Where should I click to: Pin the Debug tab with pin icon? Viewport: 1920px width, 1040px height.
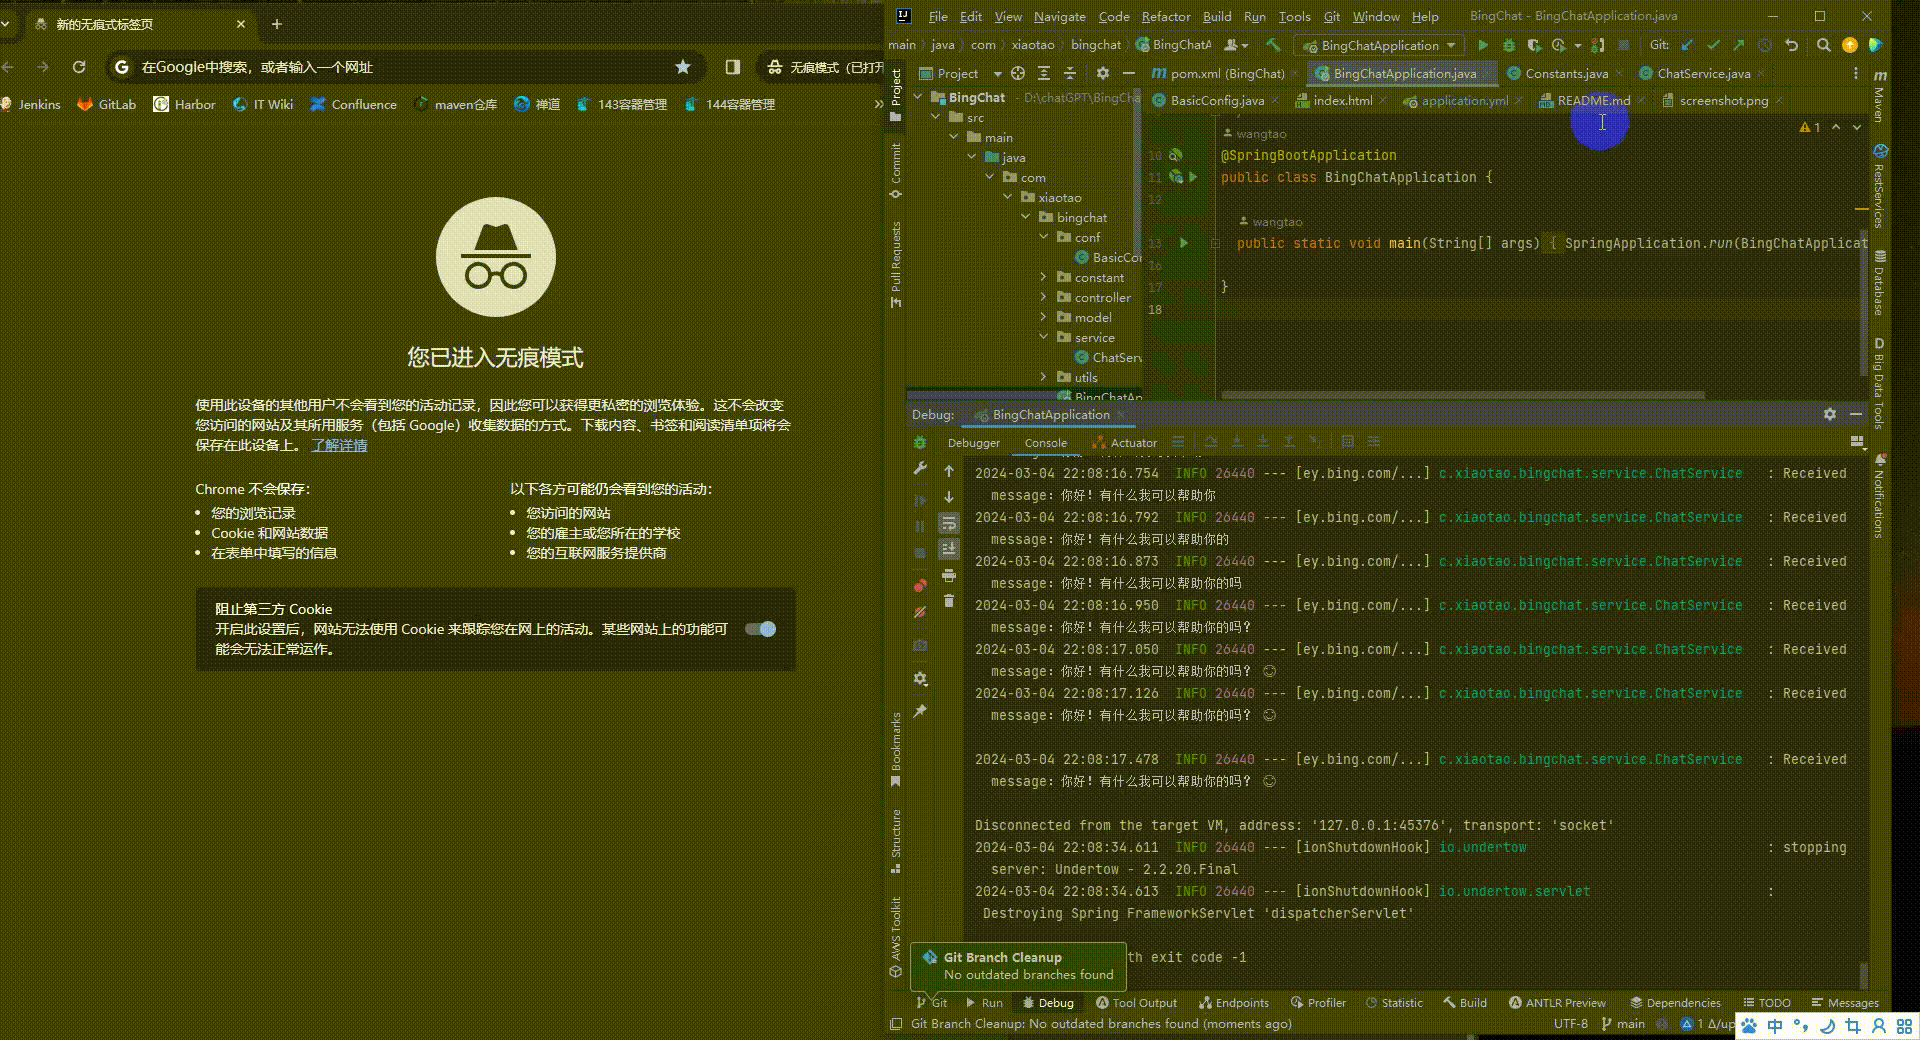coord(920,711)
